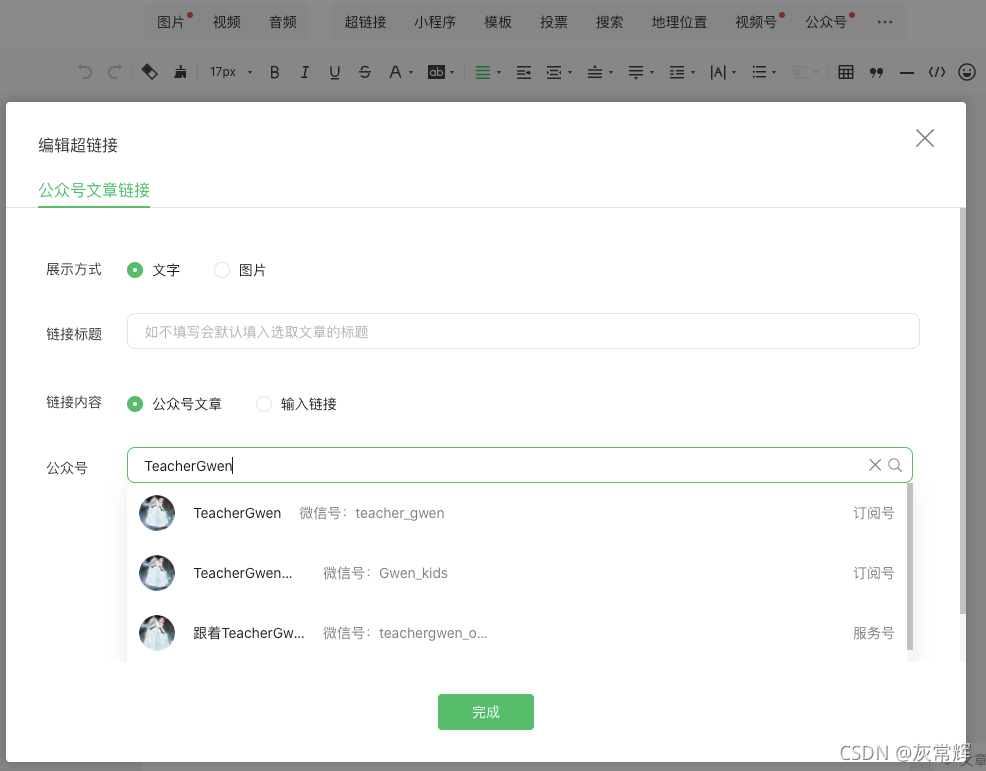986x771 pixels.
Task: Select the format painter brush icon
Action: [x=180, y=72]
